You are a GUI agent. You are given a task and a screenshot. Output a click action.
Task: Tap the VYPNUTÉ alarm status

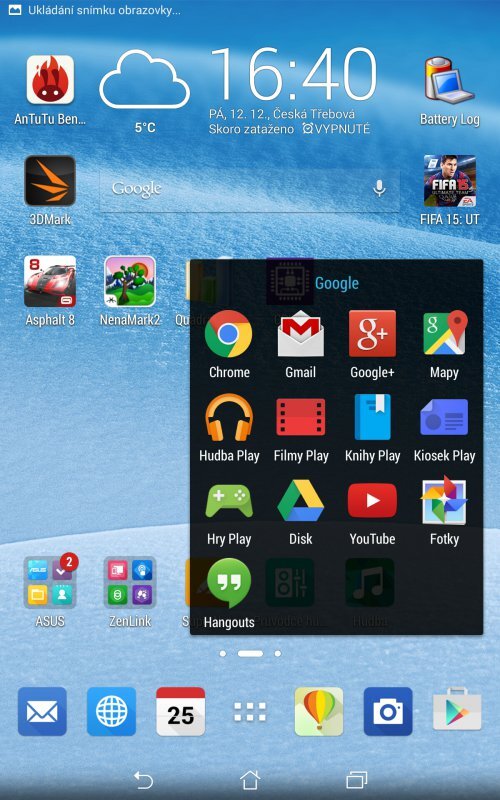[x=336, y=129]
